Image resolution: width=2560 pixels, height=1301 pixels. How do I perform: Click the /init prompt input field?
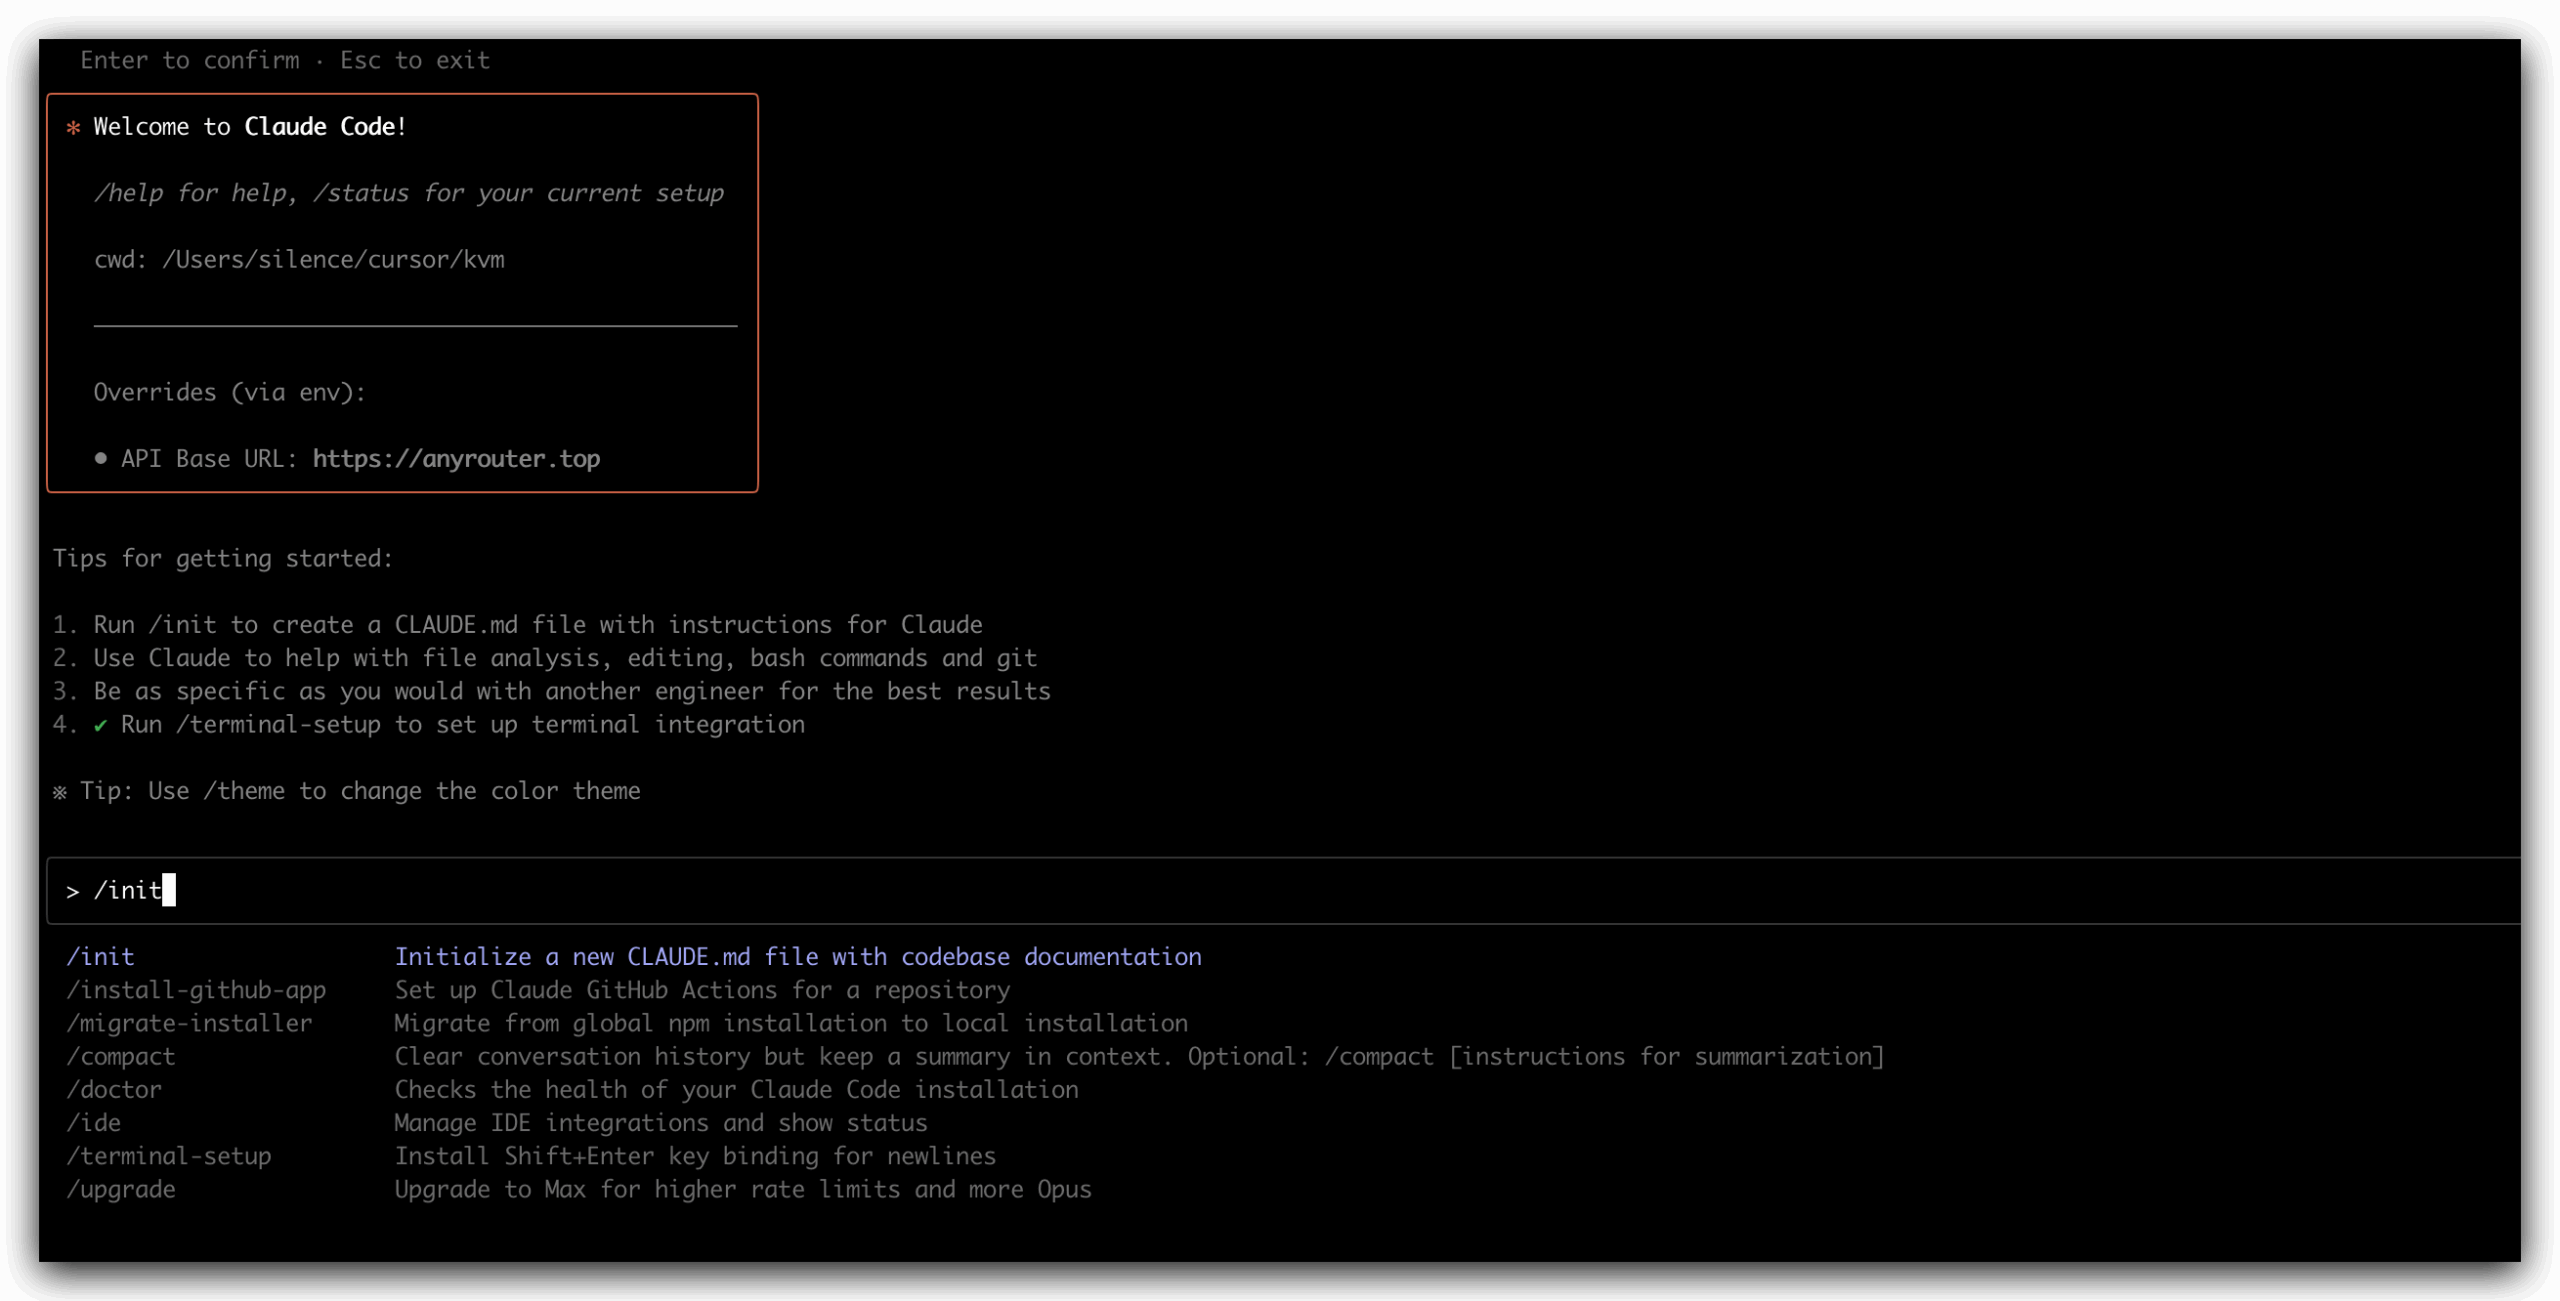click(1283, 890)
